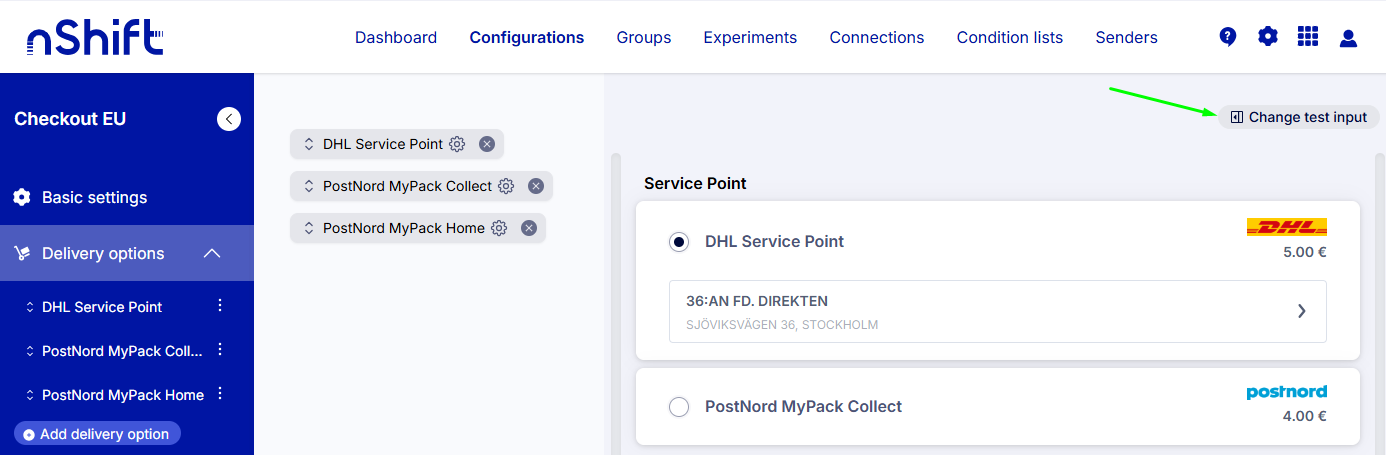Viewport: 1386px width, 455px height.
Task: Expand the 36:AN FD. DIREKTEN pickup point chevron
Action: pos(1301,311)
